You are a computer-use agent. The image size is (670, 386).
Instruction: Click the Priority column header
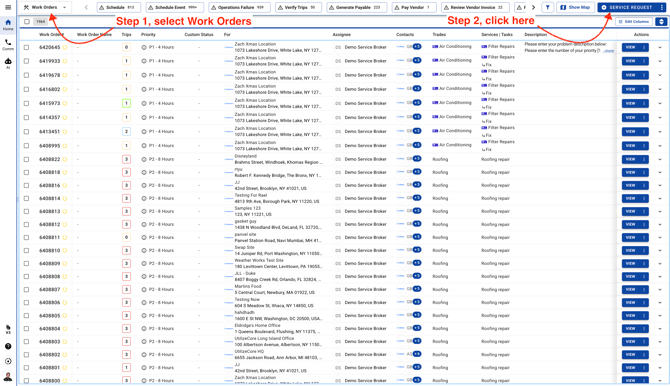(x=148, y=35)
